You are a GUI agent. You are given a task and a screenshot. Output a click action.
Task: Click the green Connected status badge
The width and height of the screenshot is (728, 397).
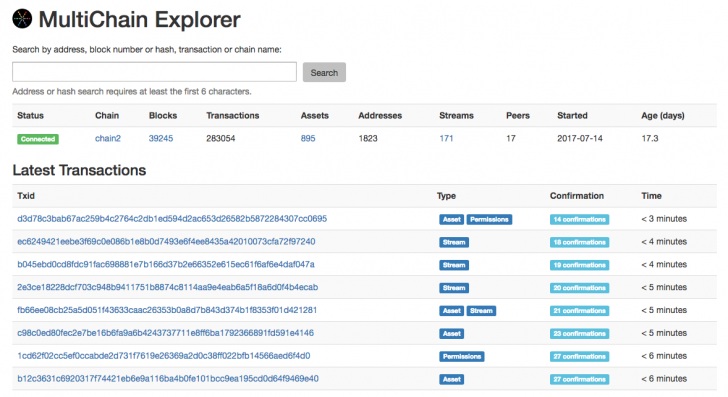(x=38, y=139)
